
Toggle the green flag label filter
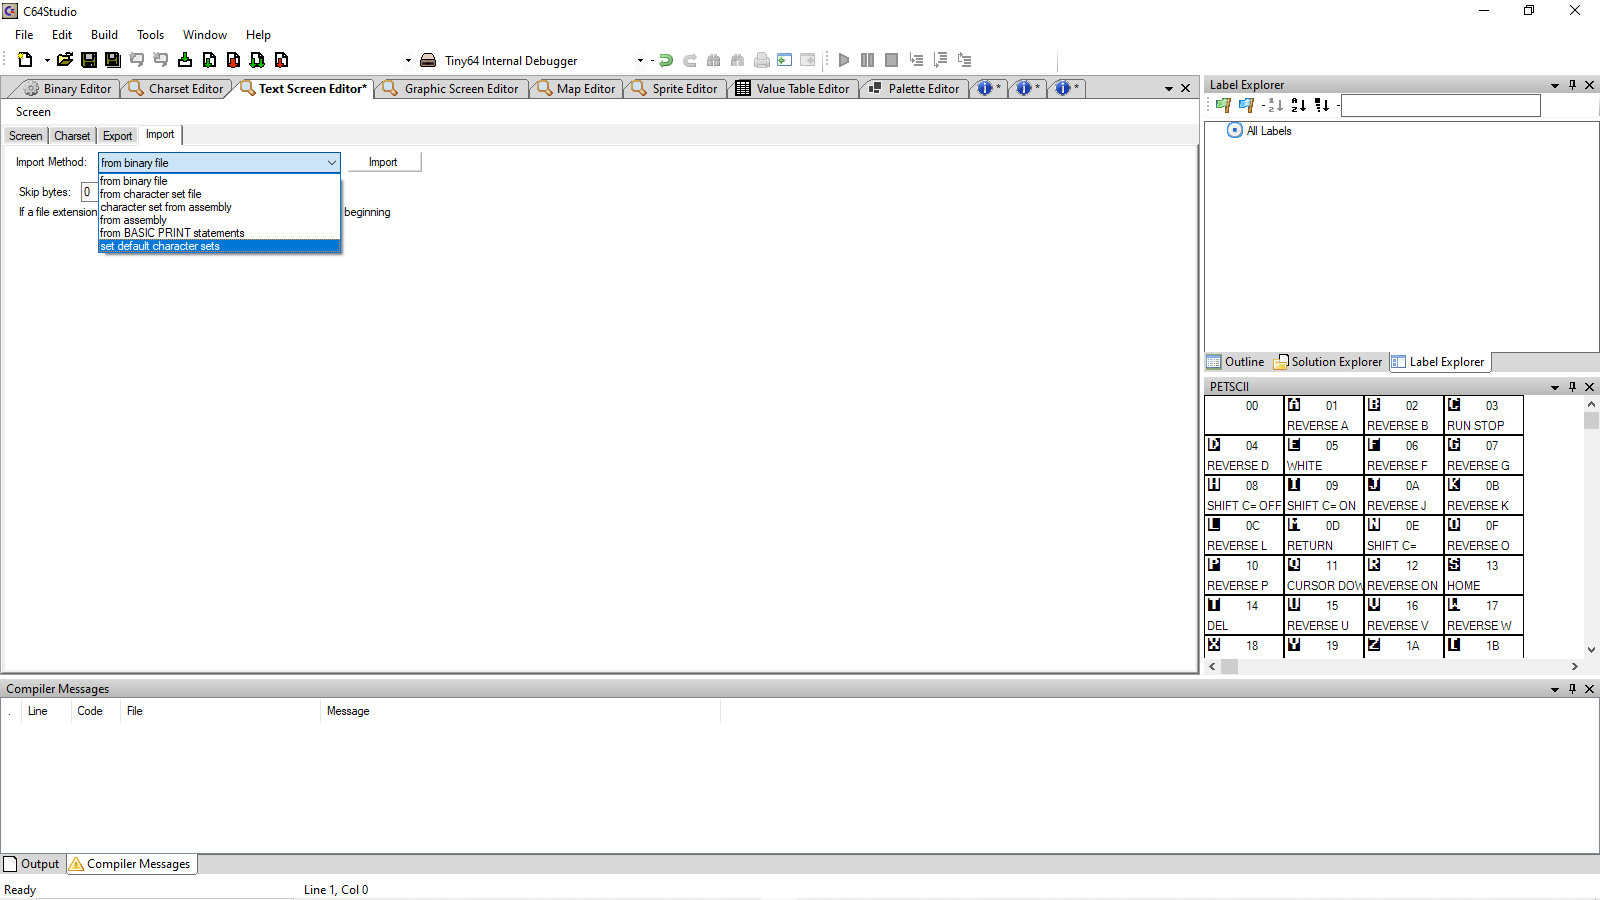(1223, 105)
